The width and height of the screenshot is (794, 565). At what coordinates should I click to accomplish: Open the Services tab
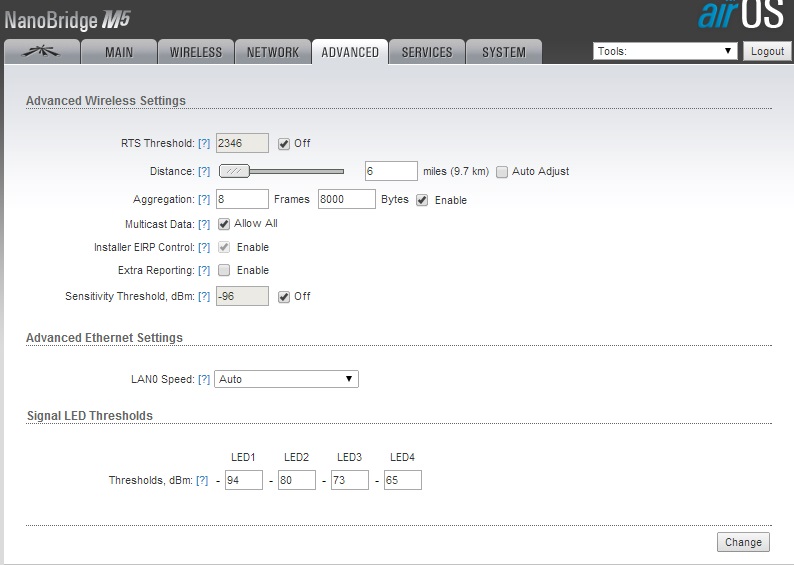click(x=427, y=52)
